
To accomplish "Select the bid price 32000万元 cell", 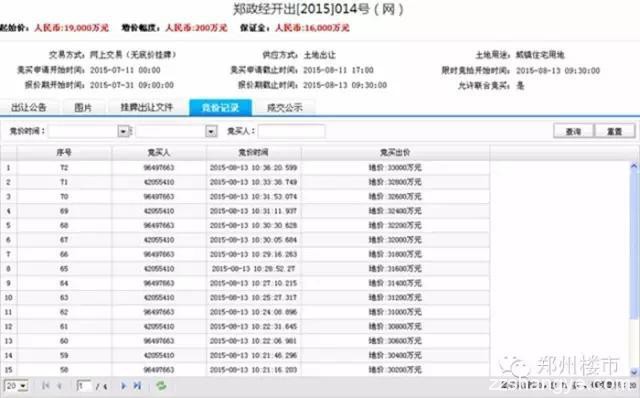I will (x=395, y=240).
